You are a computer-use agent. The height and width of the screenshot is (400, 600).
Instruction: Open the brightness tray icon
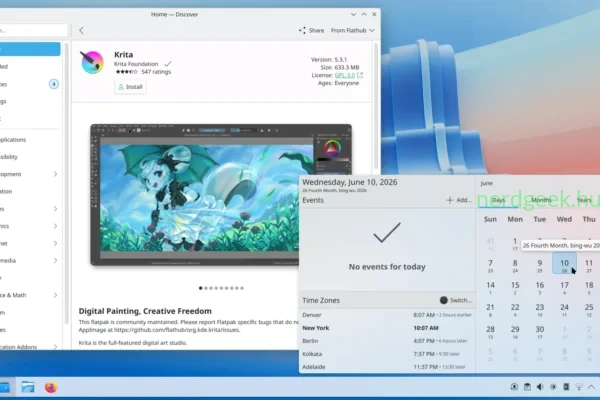(553, 387)
